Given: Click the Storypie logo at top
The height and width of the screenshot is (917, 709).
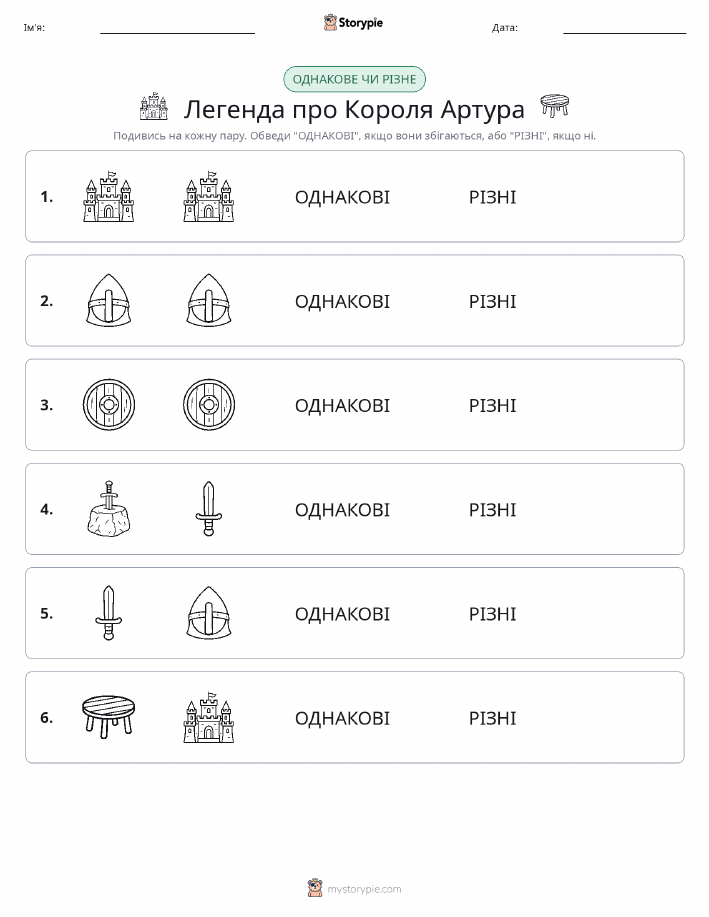Looking at the screenshot, I should [353, 22].
